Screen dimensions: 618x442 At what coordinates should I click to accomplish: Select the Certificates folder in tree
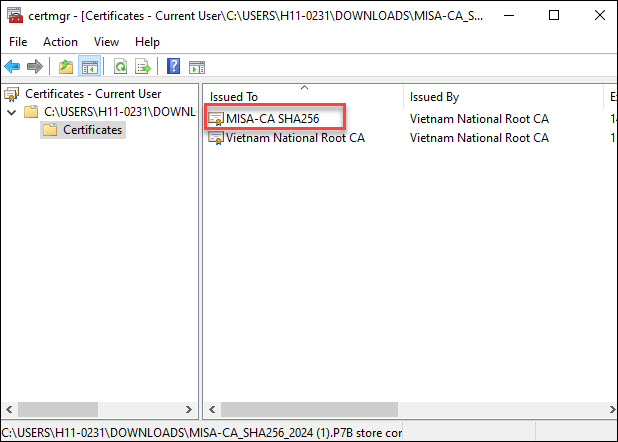coord(83,130)
